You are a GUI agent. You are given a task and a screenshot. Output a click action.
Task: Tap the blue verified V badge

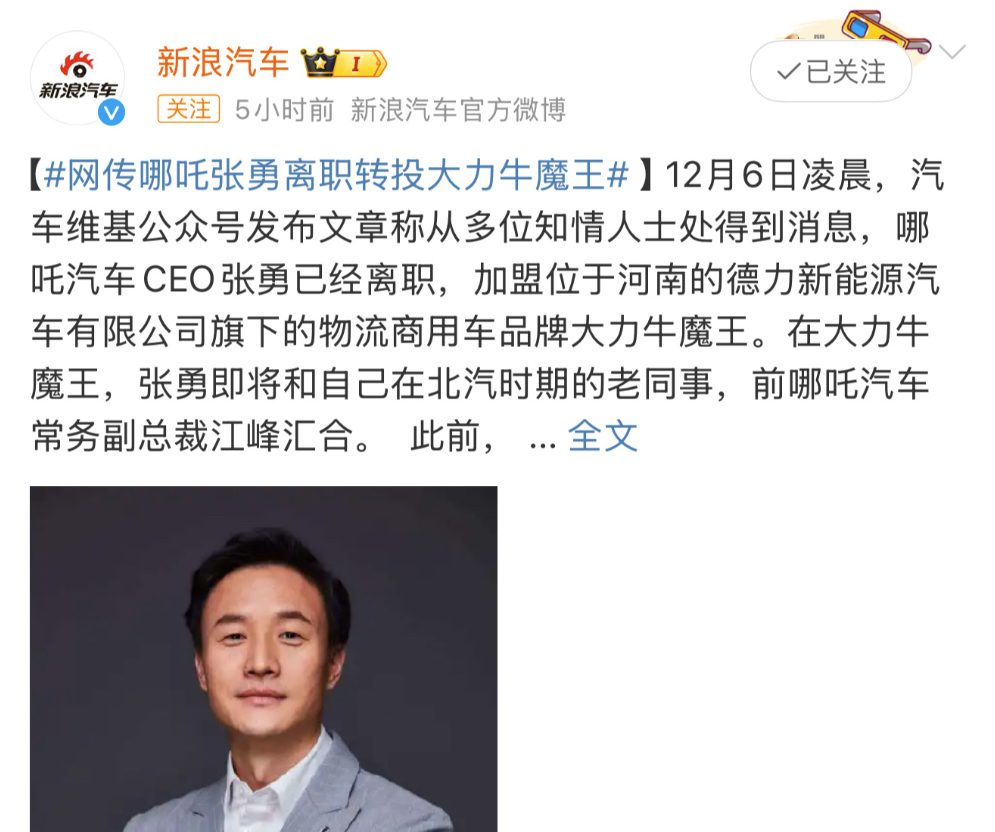(112, 112)
